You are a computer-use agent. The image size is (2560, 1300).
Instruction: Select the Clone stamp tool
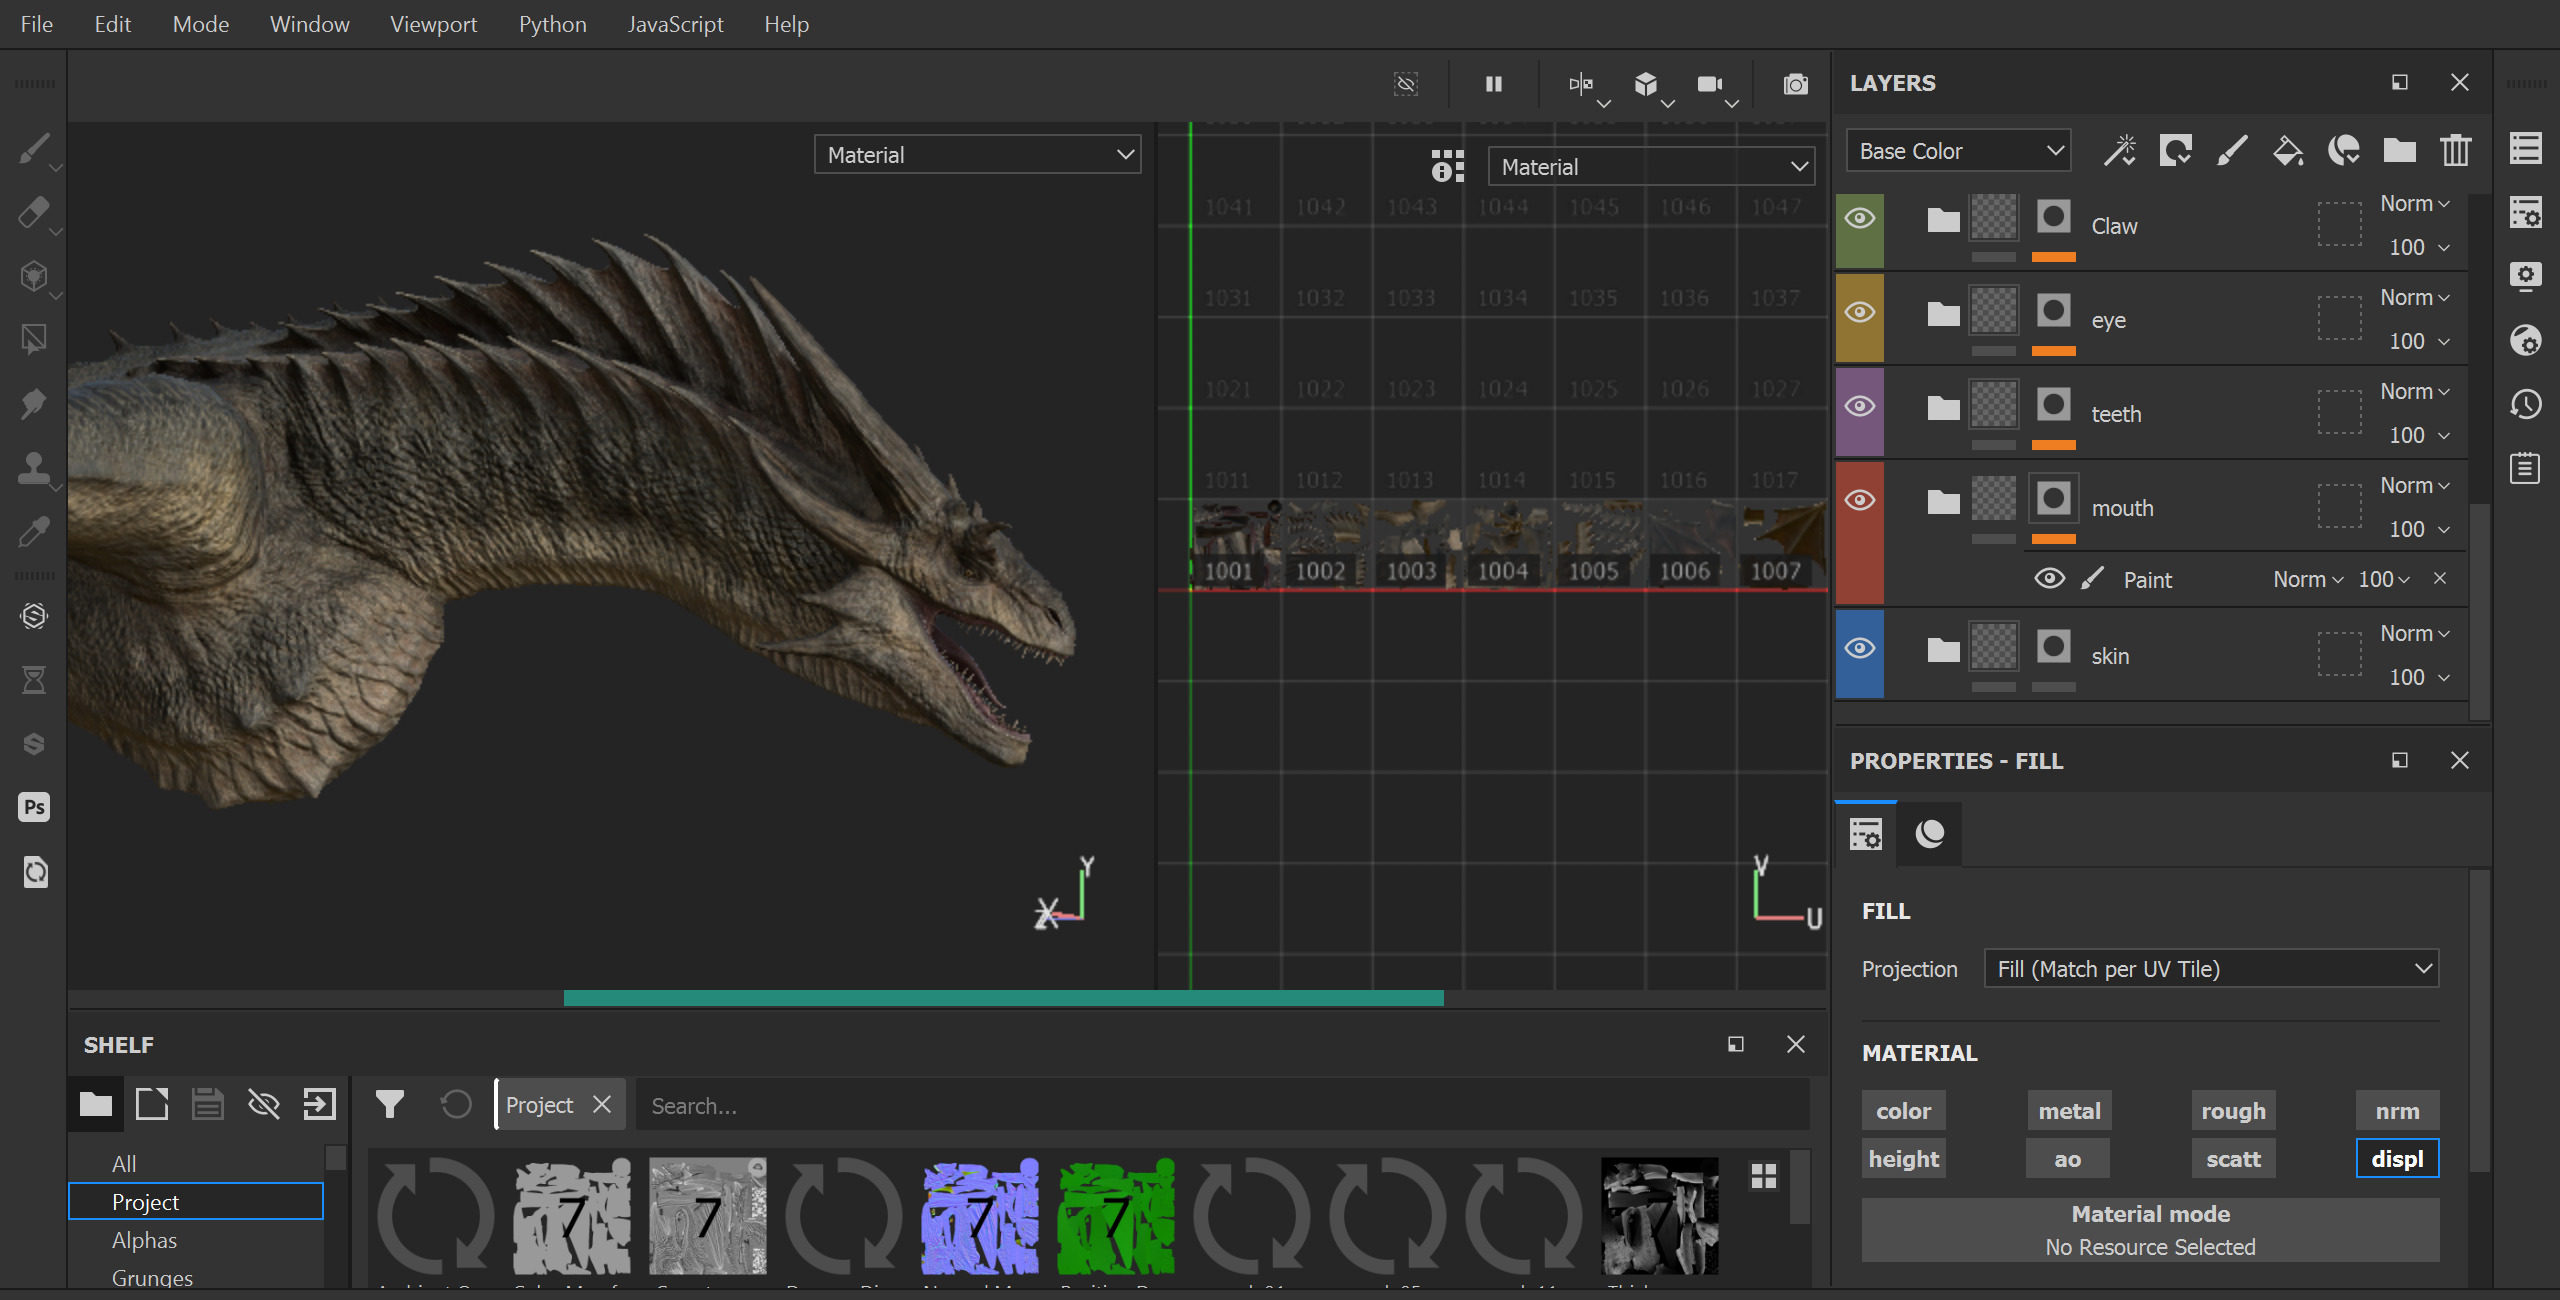(33, 468)
